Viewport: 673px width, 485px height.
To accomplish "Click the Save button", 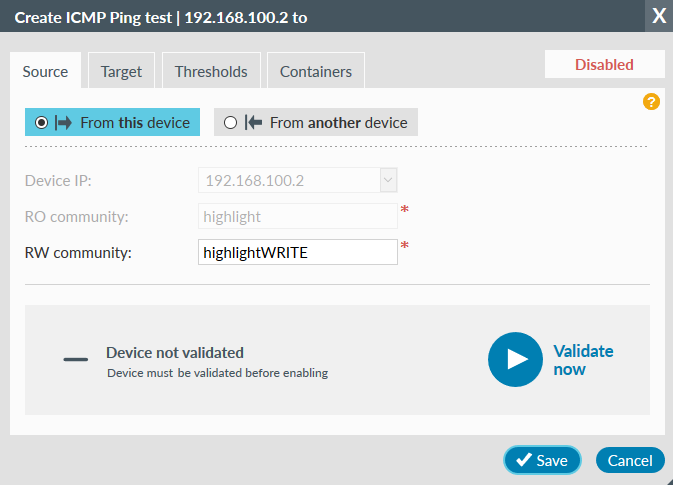I will [543, 461].
